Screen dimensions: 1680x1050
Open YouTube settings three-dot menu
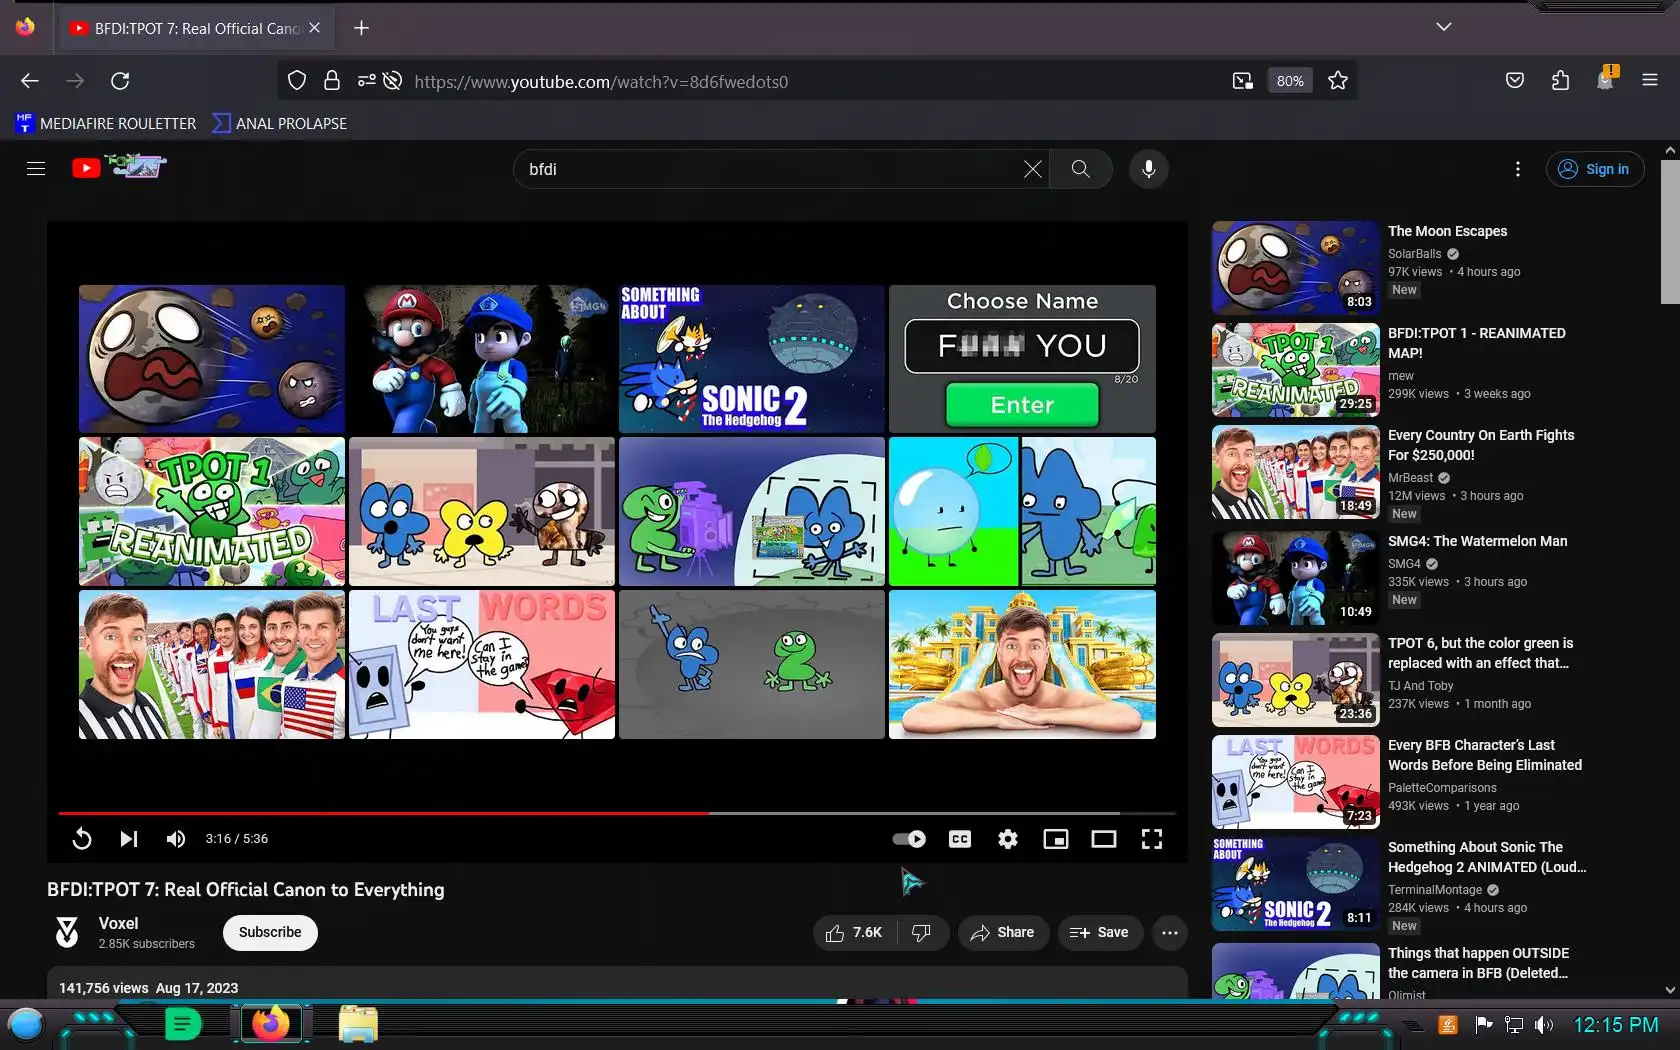(1518, 169)
